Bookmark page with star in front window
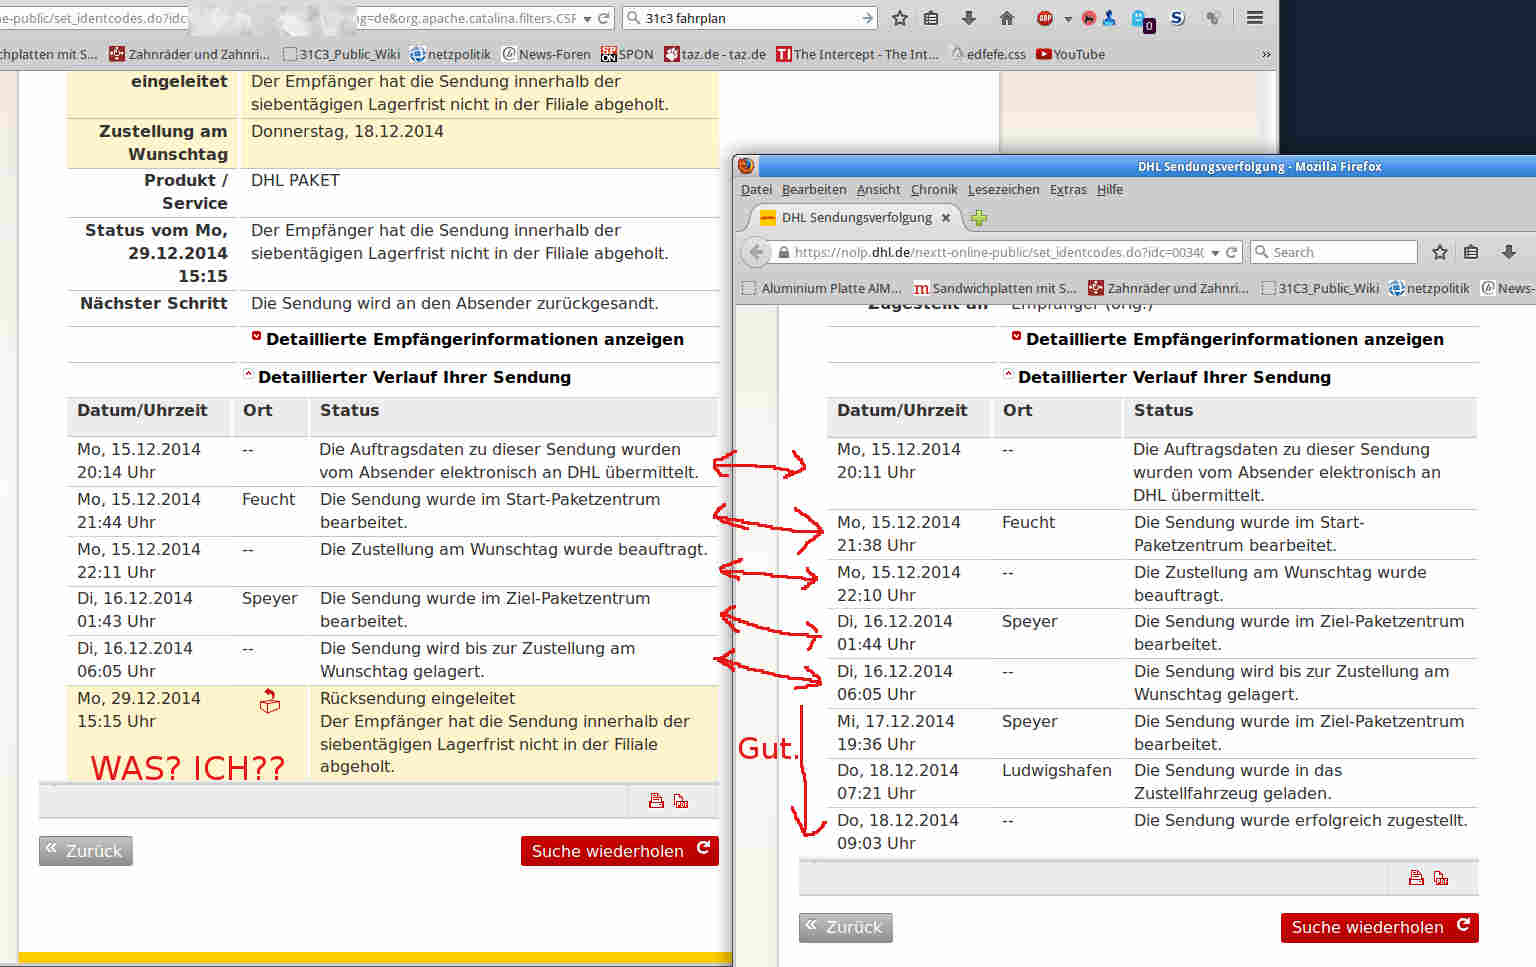The image size is (1536, 967). (1440, 252)
